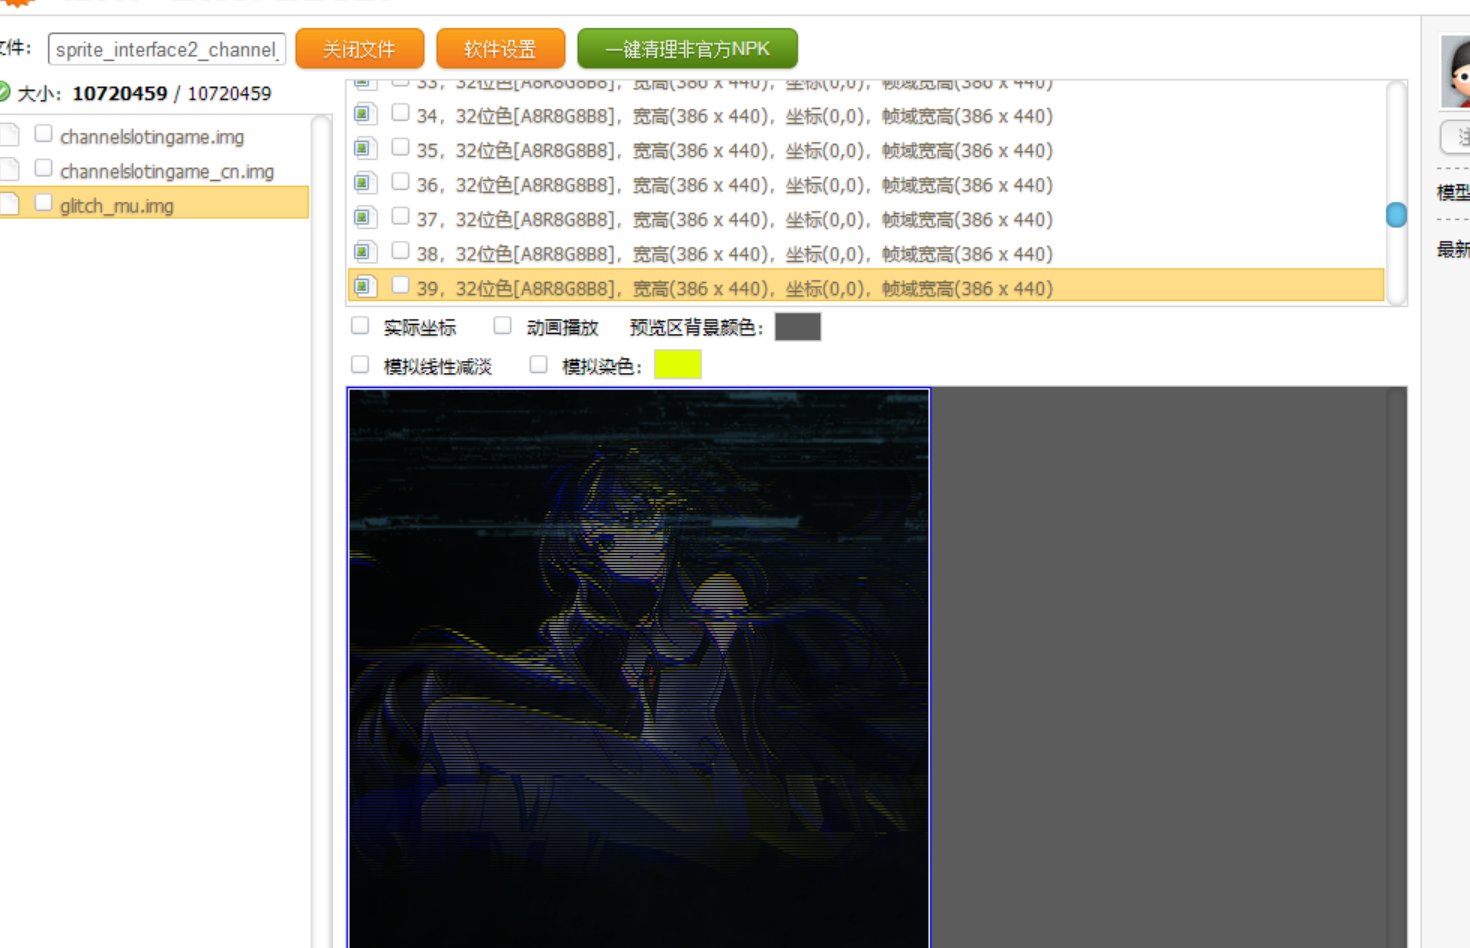This screenshot has height=948, width=1470.
Task: Click file icon next to channelslotingame.img
Action: [x=9, y=135]
